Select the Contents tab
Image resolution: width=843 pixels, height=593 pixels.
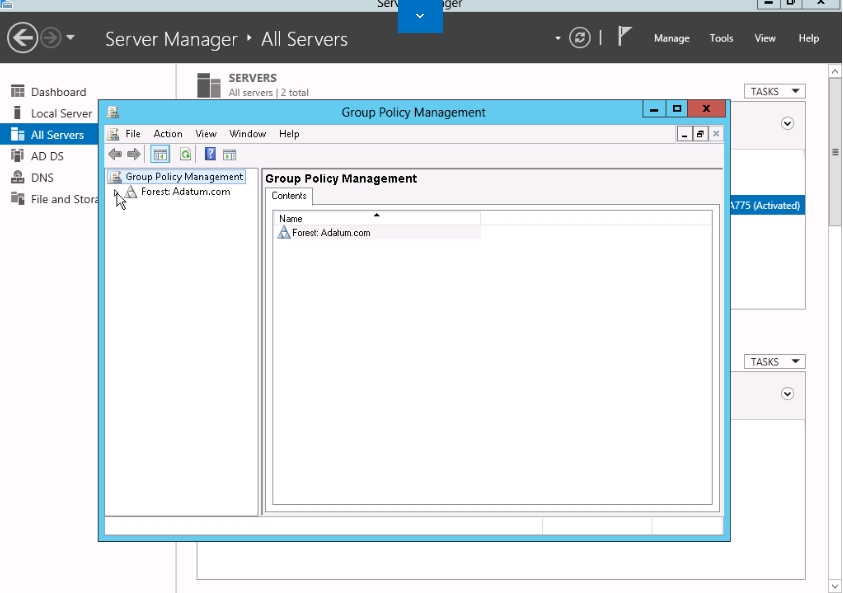[x=289, y=196]
